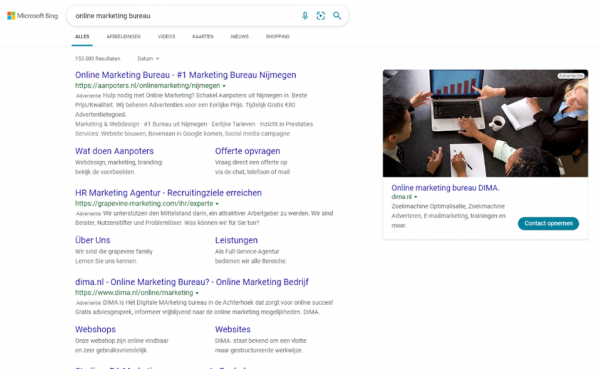The width and height of the screenshot is (600, 369).
Task: Select the ALLES tab
Action: (82, 37)
